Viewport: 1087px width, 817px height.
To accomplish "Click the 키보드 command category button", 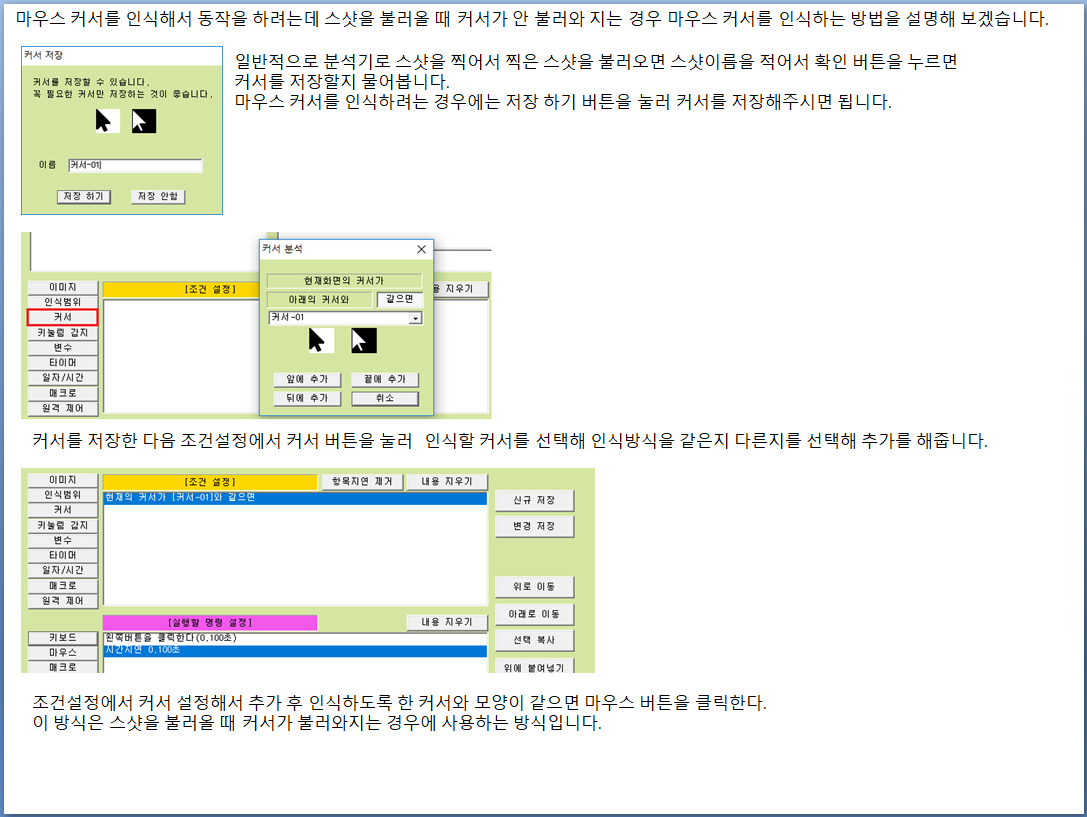I will tap(62, 637).
